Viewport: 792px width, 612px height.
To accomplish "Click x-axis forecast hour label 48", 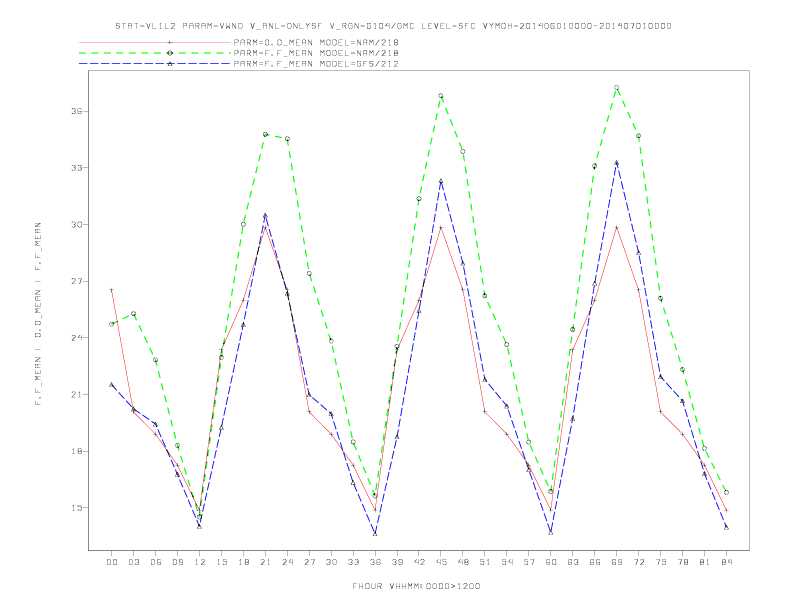I will pyautogui.click(x=463, y=562).
